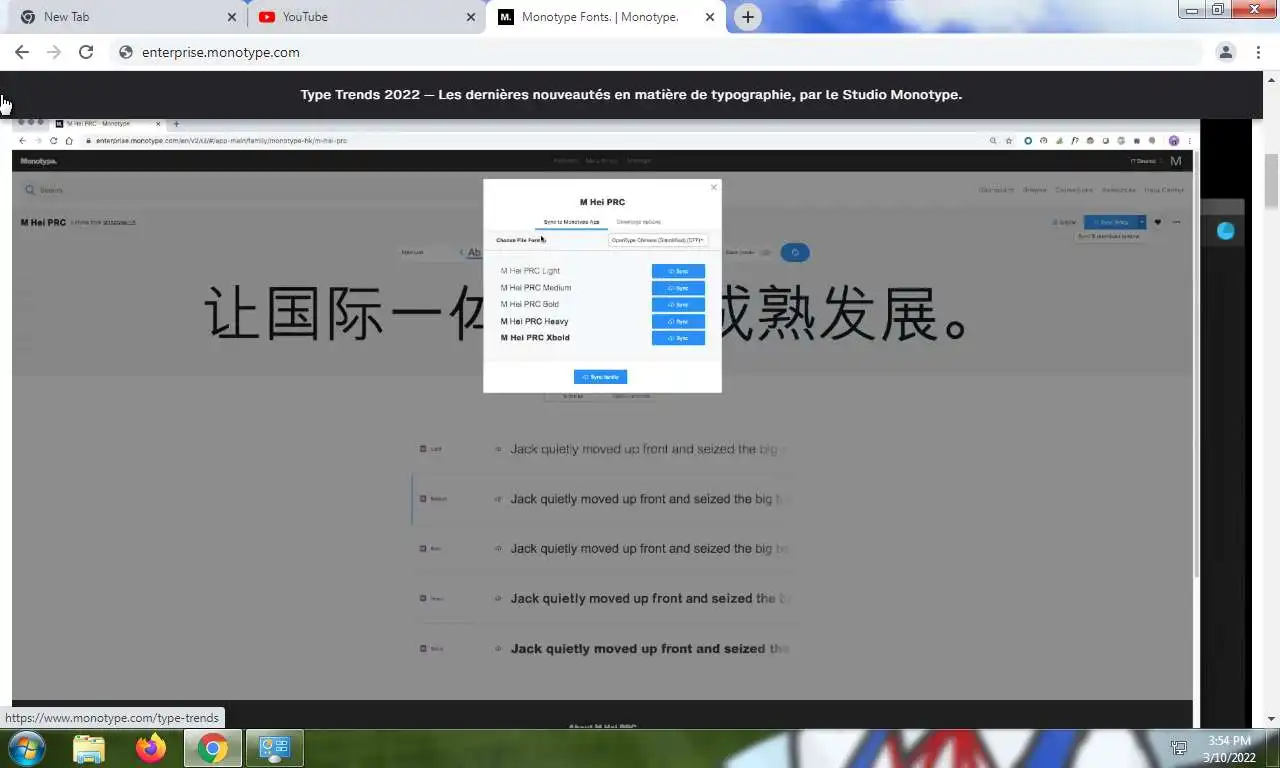Screen dimensions: 1280x768
Task: Click the Search field on Monotype page
Action: click(52, 190)
